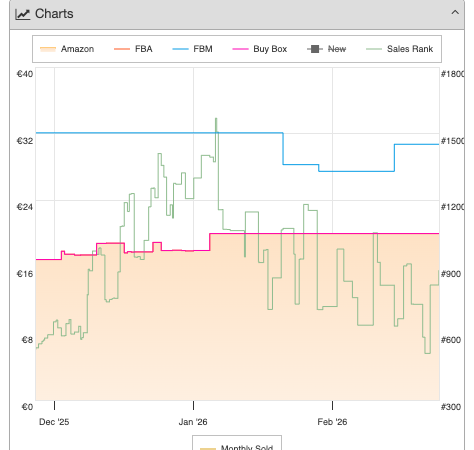Click the blue FBM legend line icon
The width and height of the screenshot is (474, 450).
(x=181, y=49)
